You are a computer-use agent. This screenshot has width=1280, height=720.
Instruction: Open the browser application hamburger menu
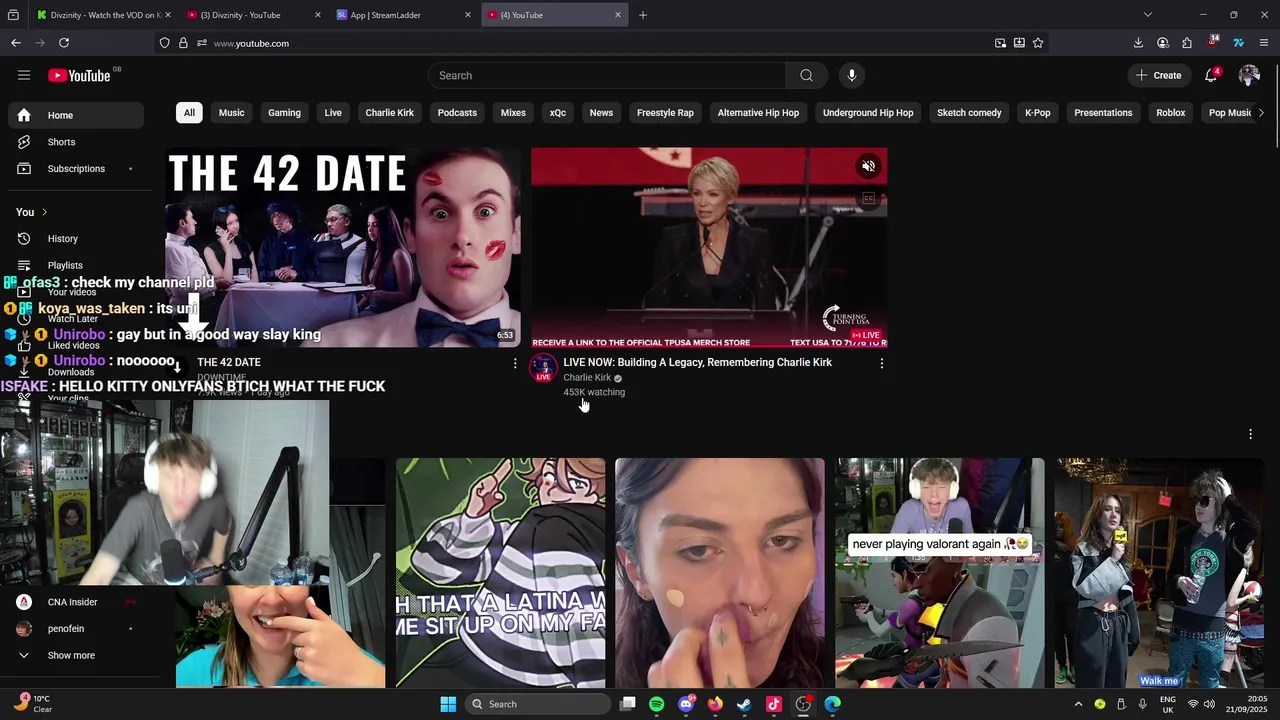tap(1264, 43)
